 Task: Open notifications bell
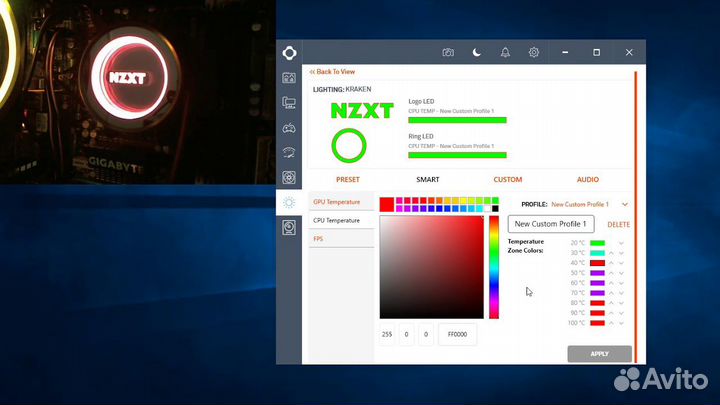tap(505, 52)
